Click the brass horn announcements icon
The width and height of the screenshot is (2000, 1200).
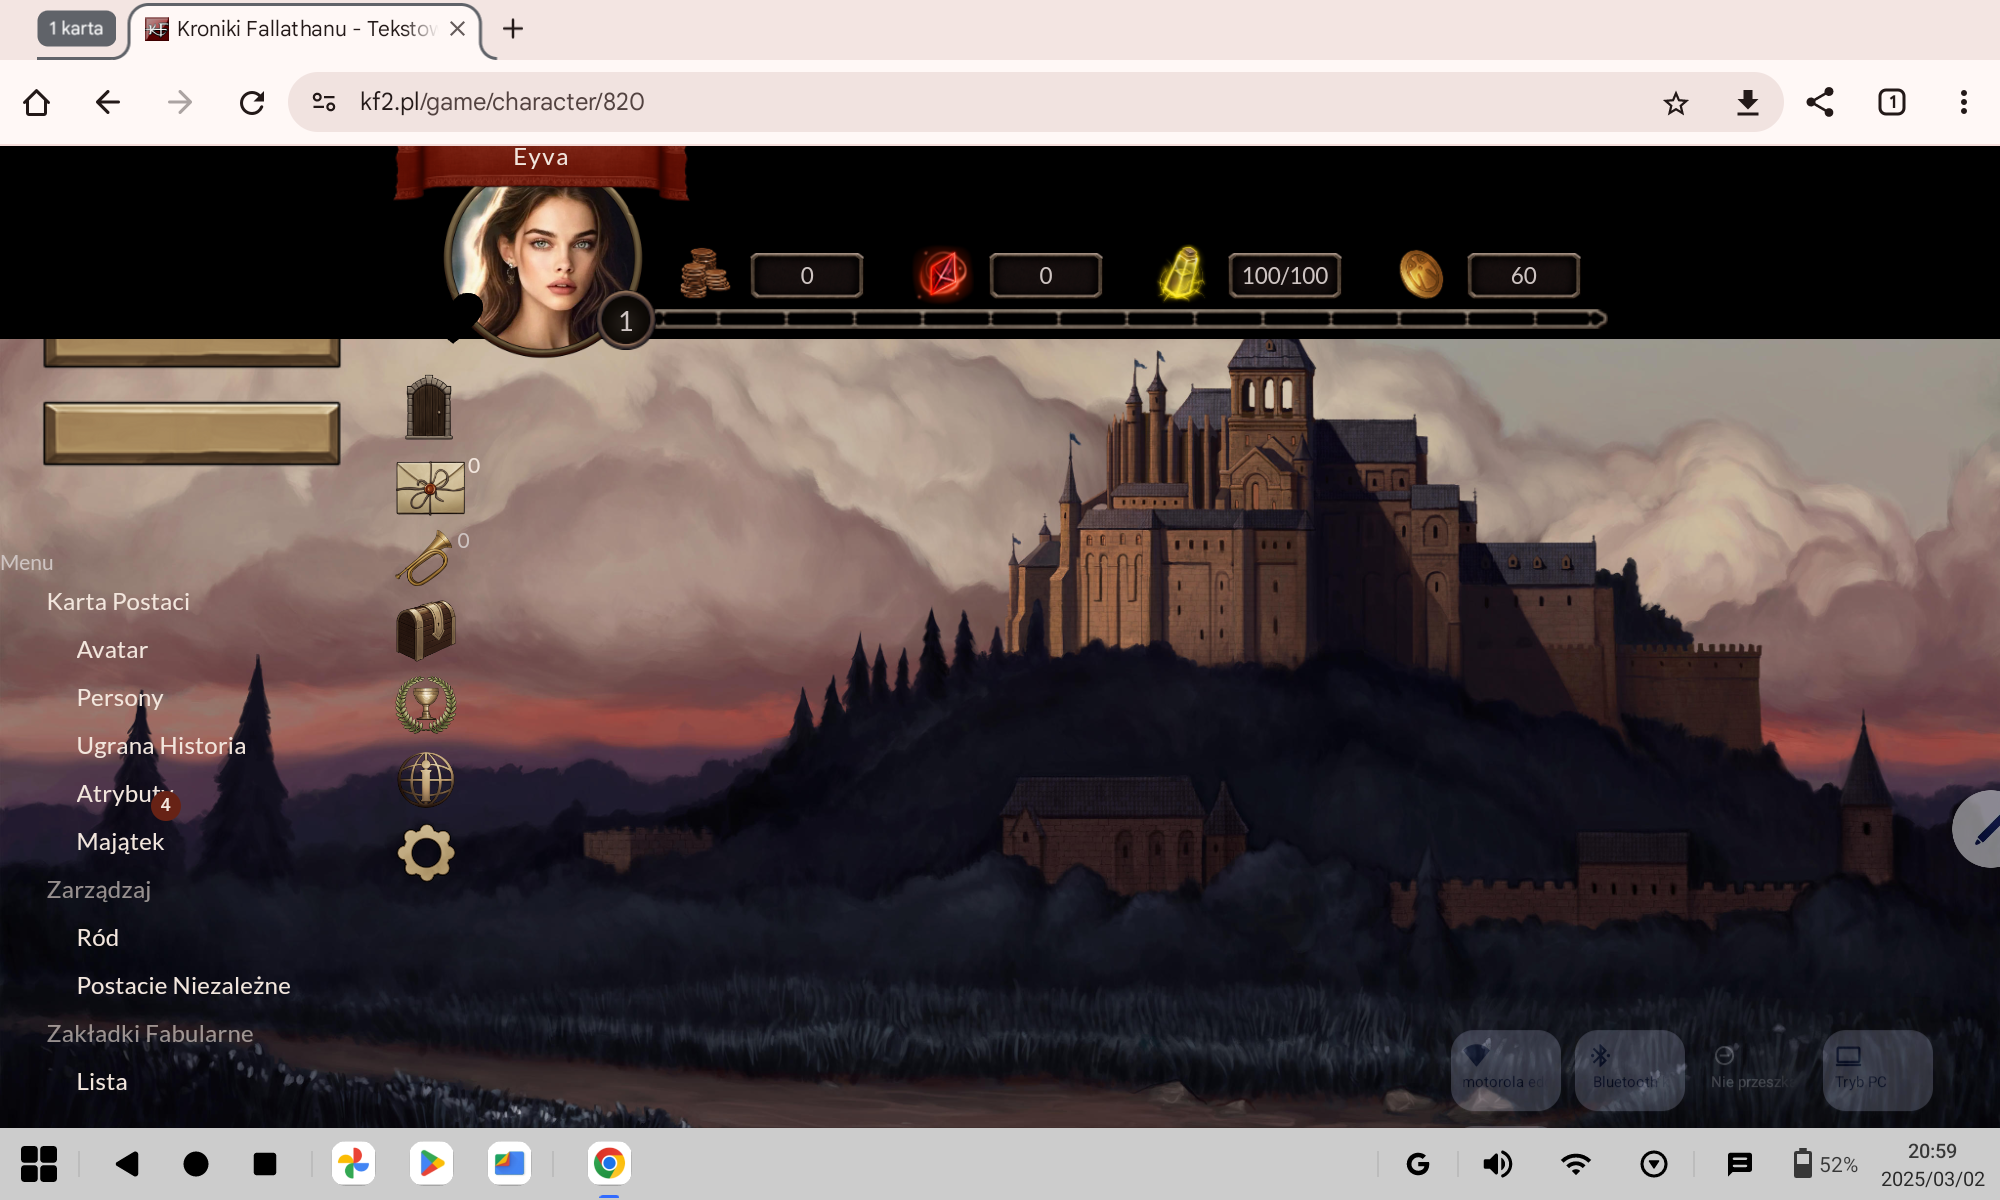tap(425, 560)
